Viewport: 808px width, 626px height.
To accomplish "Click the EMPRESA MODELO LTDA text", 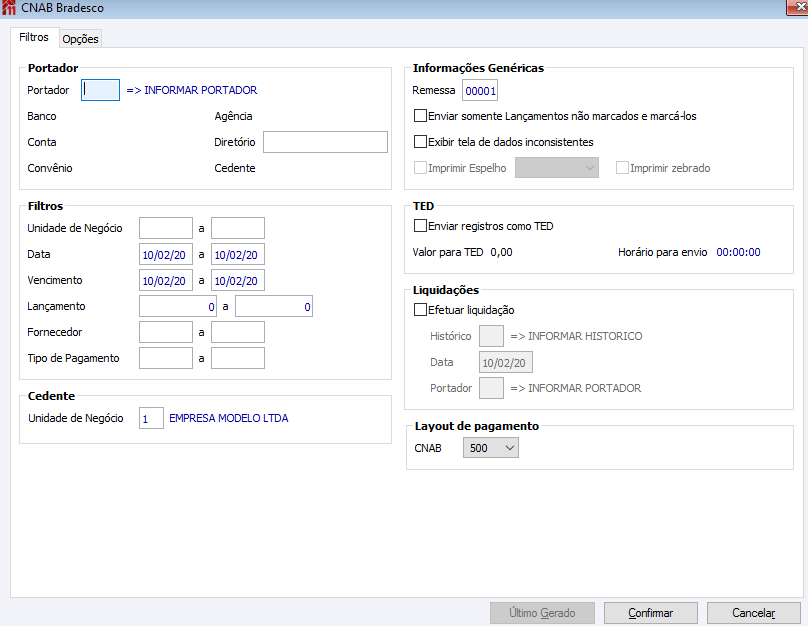I will [x=229, y=418].
